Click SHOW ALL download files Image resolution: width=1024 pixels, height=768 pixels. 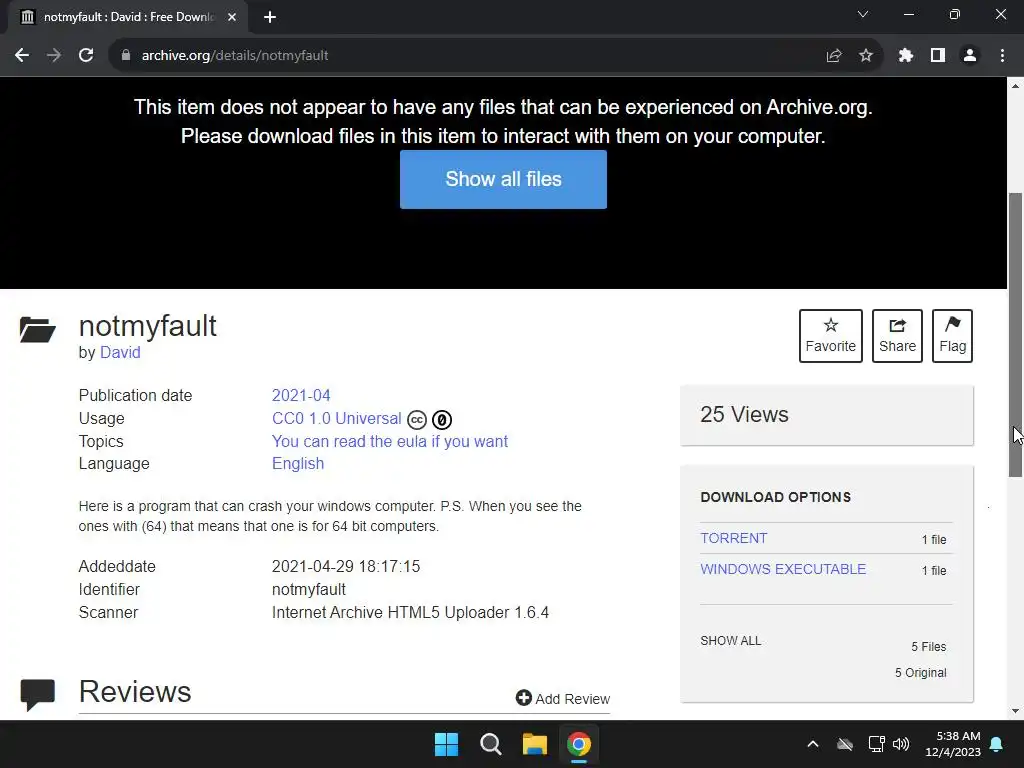(731, 641)
